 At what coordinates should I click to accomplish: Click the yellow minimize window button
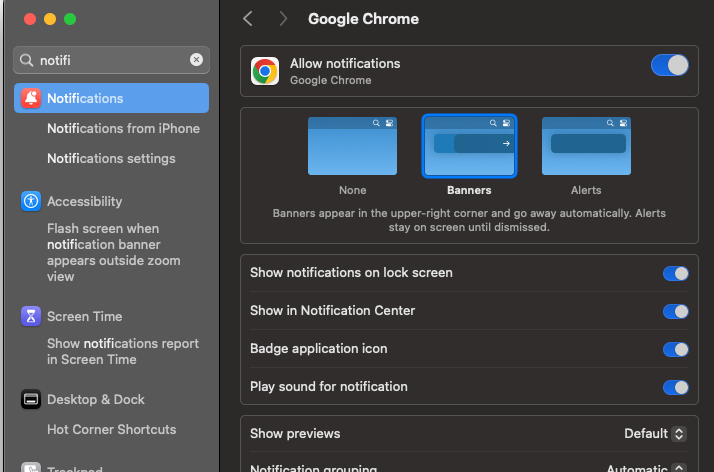(50, 19)
